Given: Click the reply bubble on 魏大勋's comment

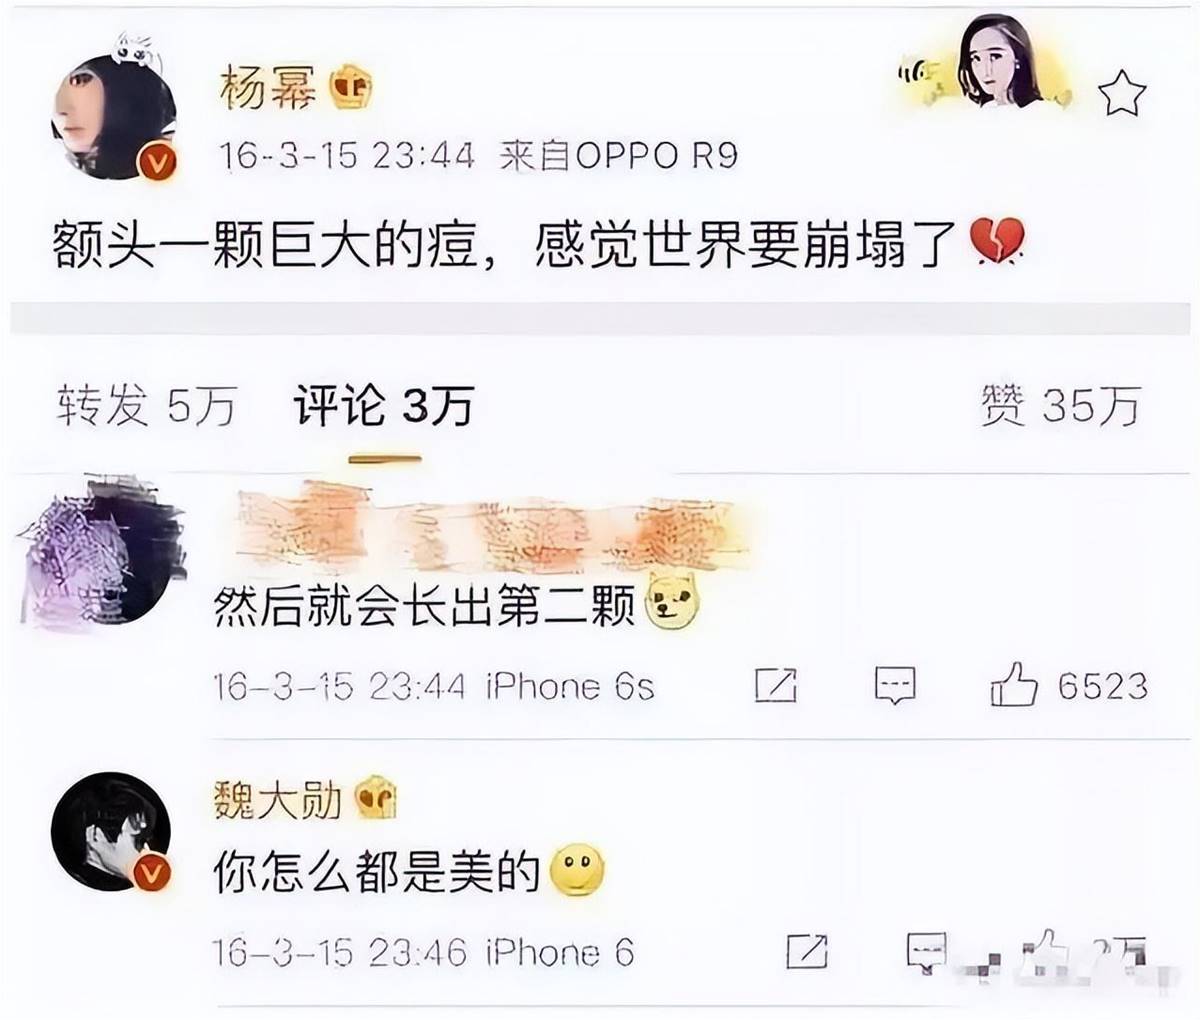Looking at the screenshot, I should coord(927,952).
